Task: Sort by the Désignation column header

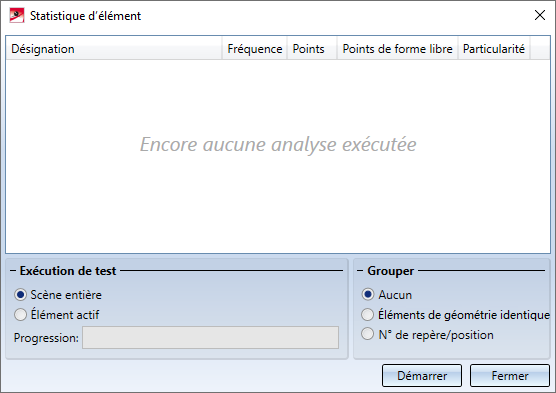Action: tap(114, 49)
